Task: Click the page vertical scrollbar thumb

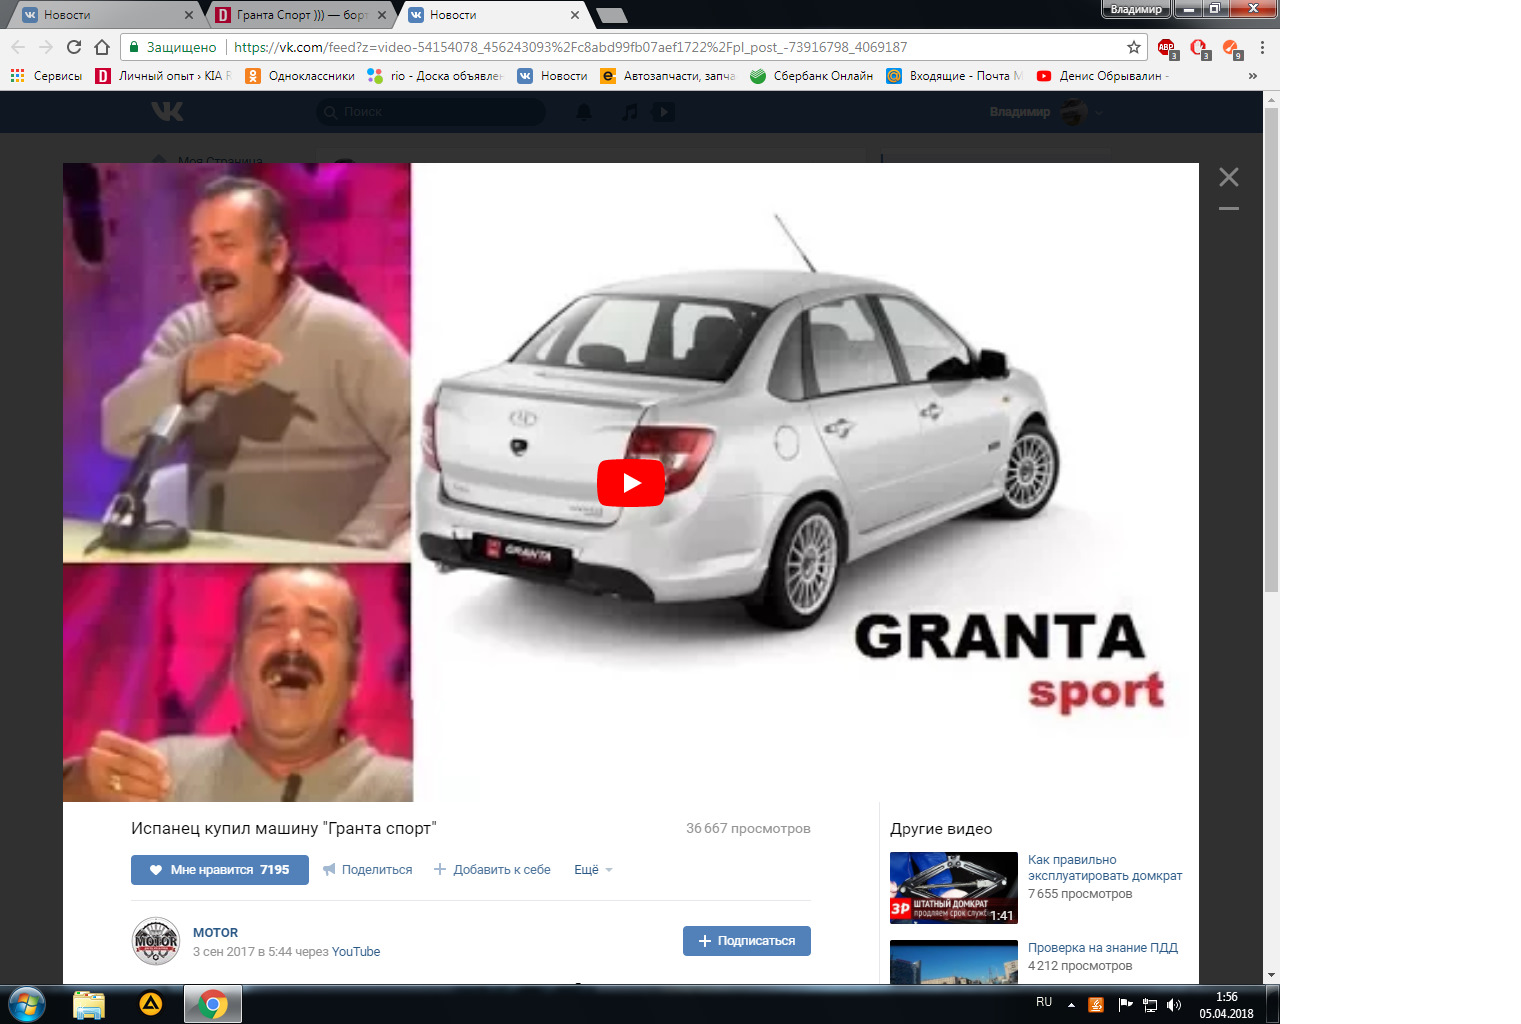Action: pyautogui.click(x=1271, y=350)
